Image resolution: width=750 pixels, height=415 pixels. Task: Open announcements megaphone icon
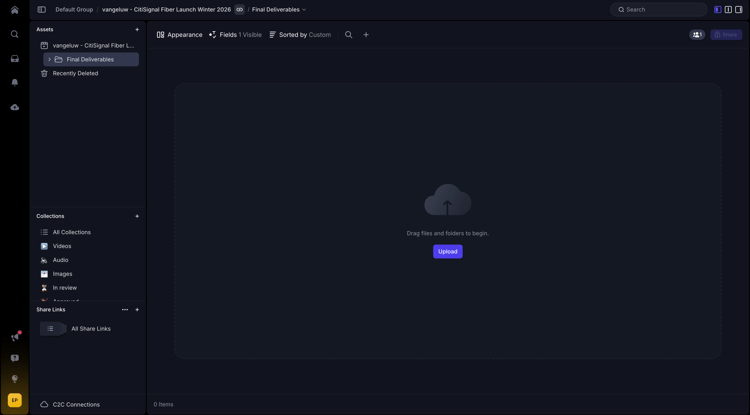pos(14,337)
